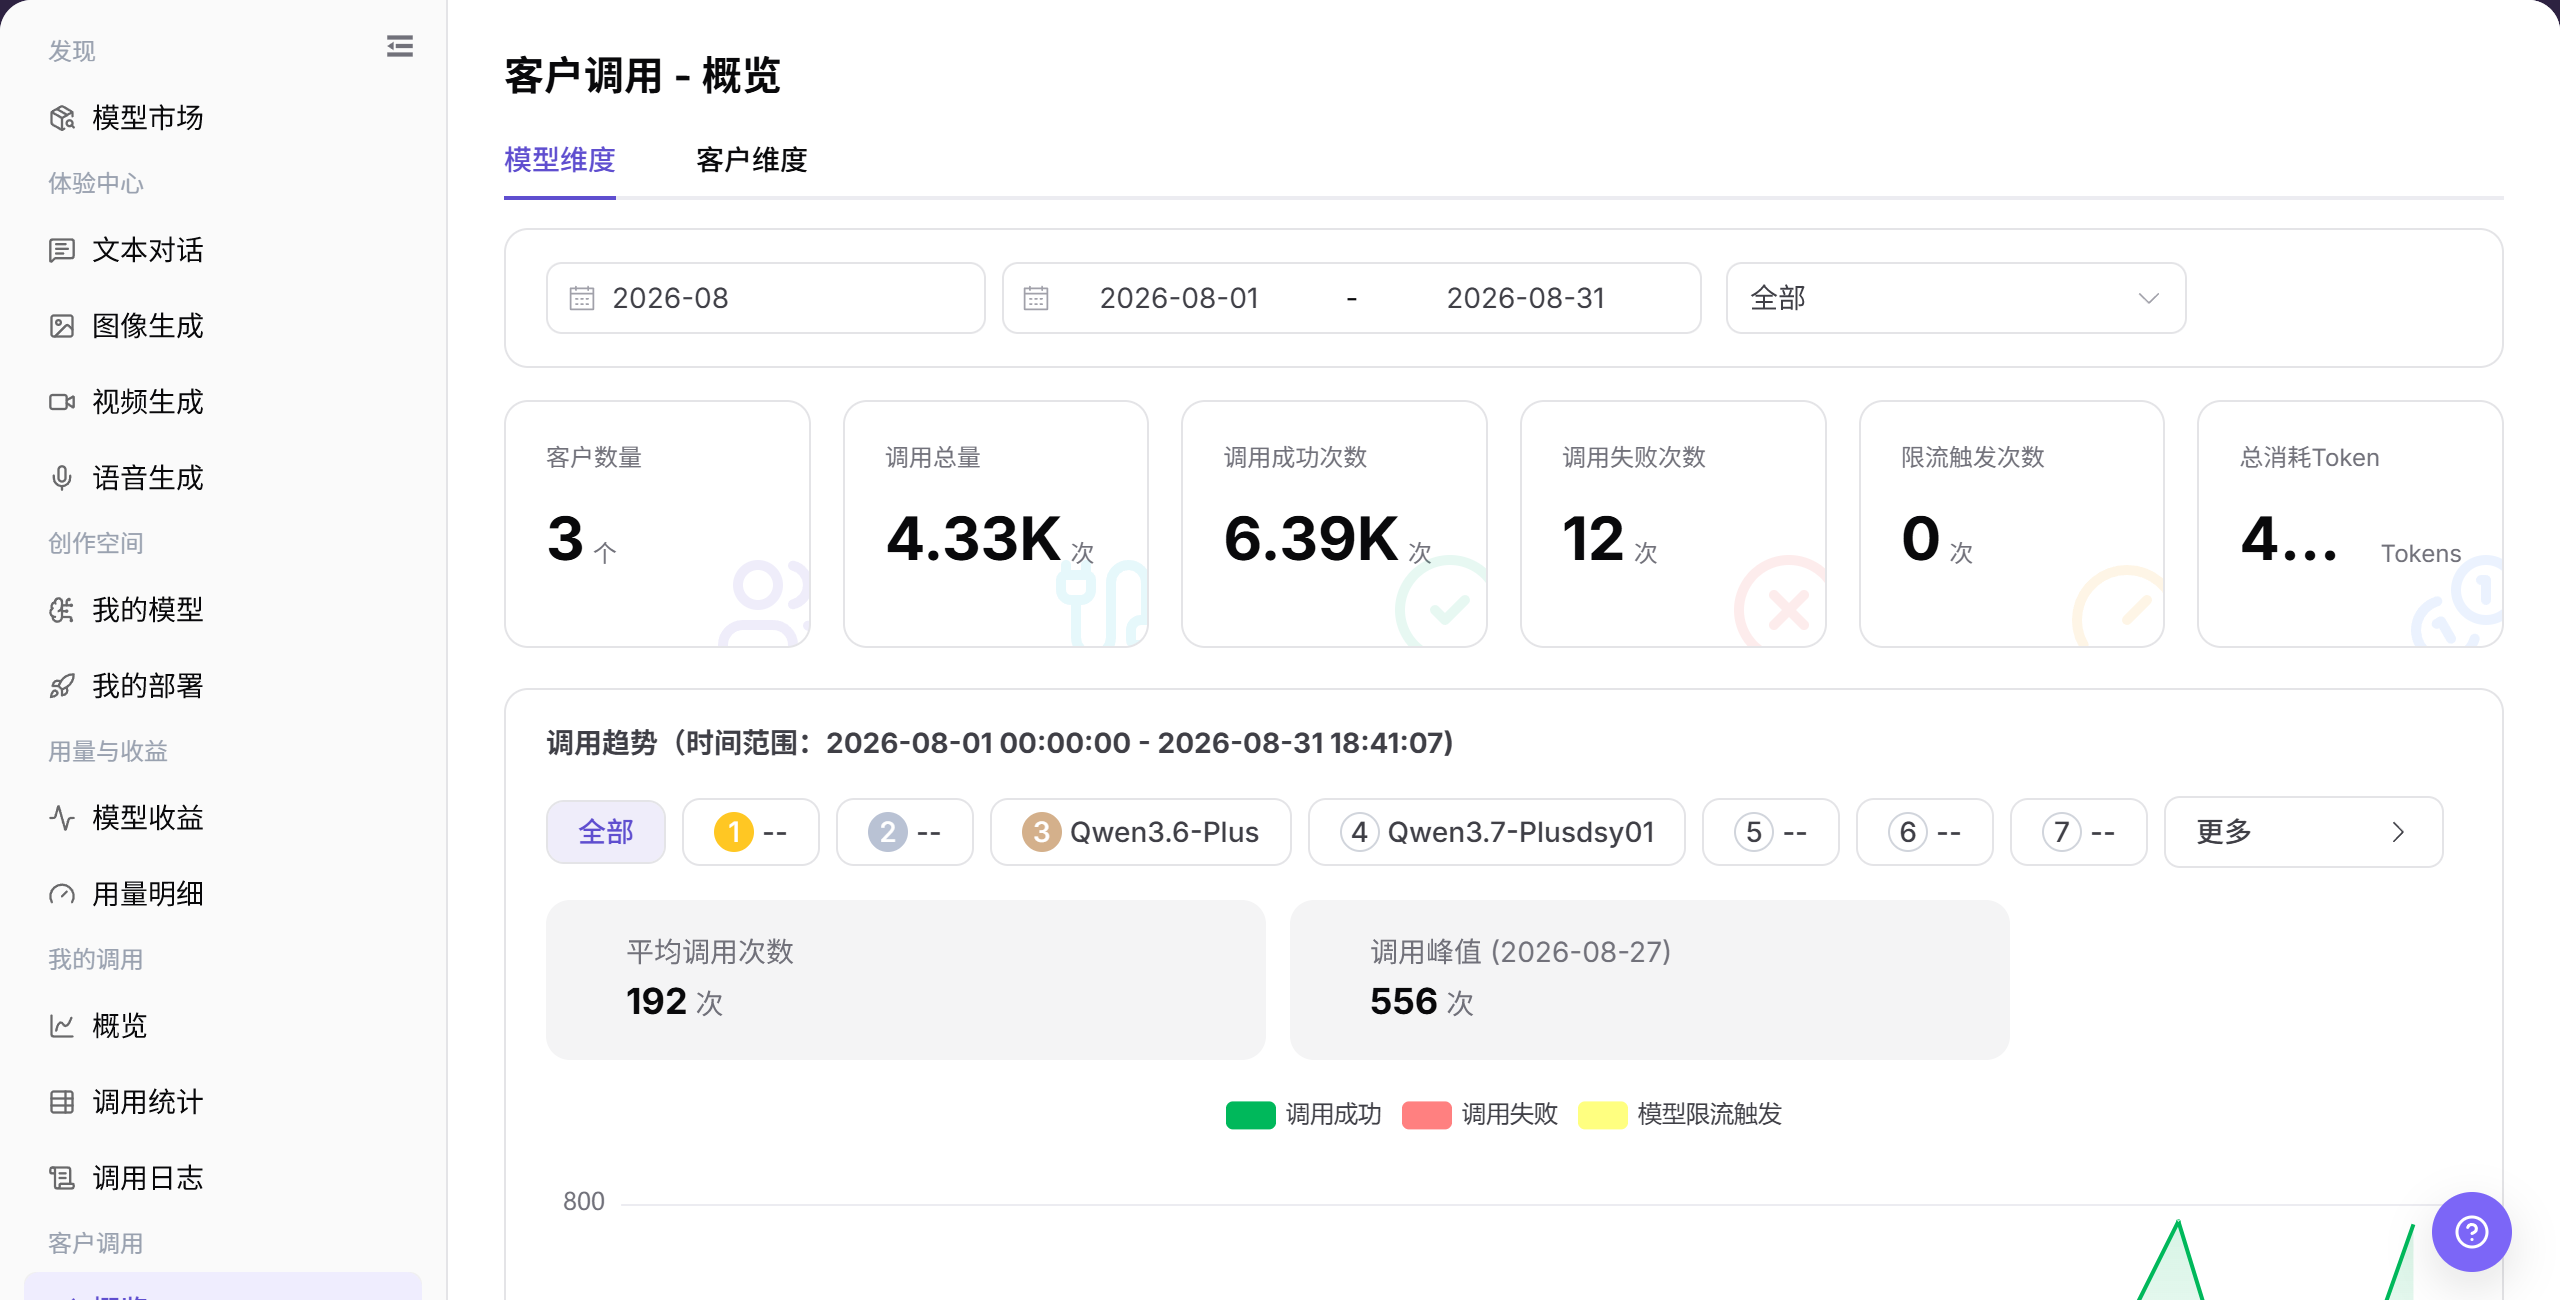Select the 全部 model filter chip

(606, 832)
